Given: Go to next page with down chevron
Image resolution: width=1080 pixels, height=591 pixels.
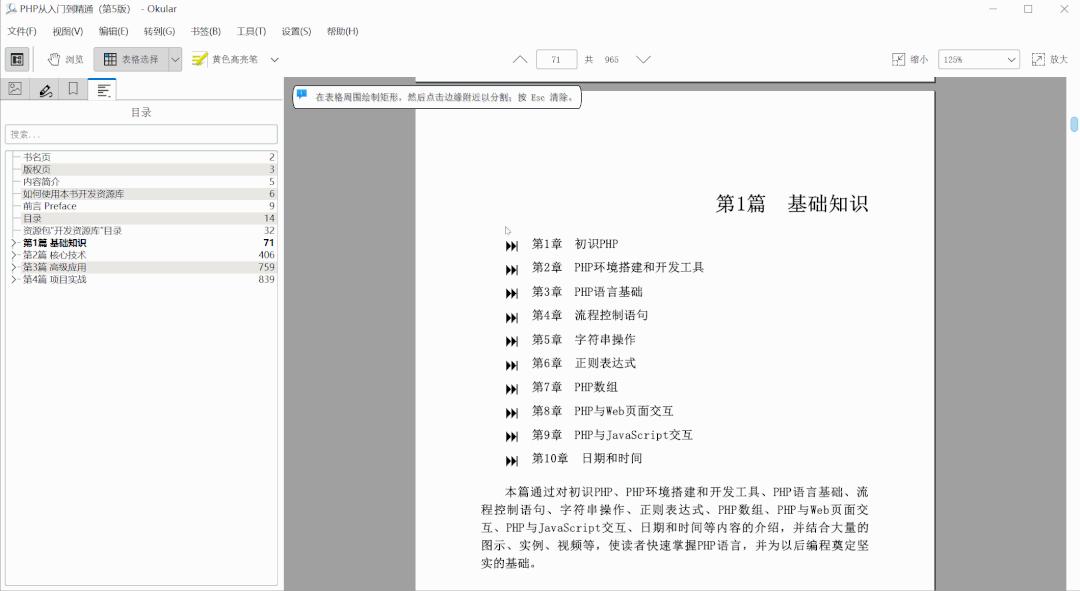Looking at the screenshot, I should pyautogui.click(x=643, y=59).
